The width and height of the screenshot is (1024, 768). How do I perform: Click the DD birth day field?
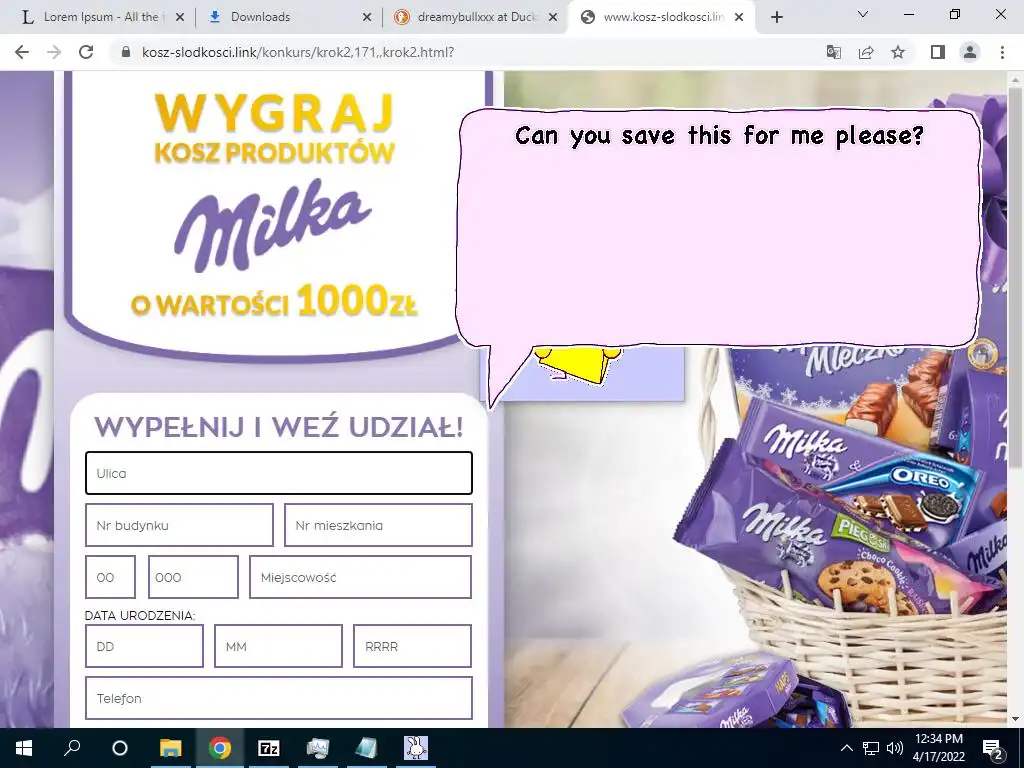coord(144,647)
